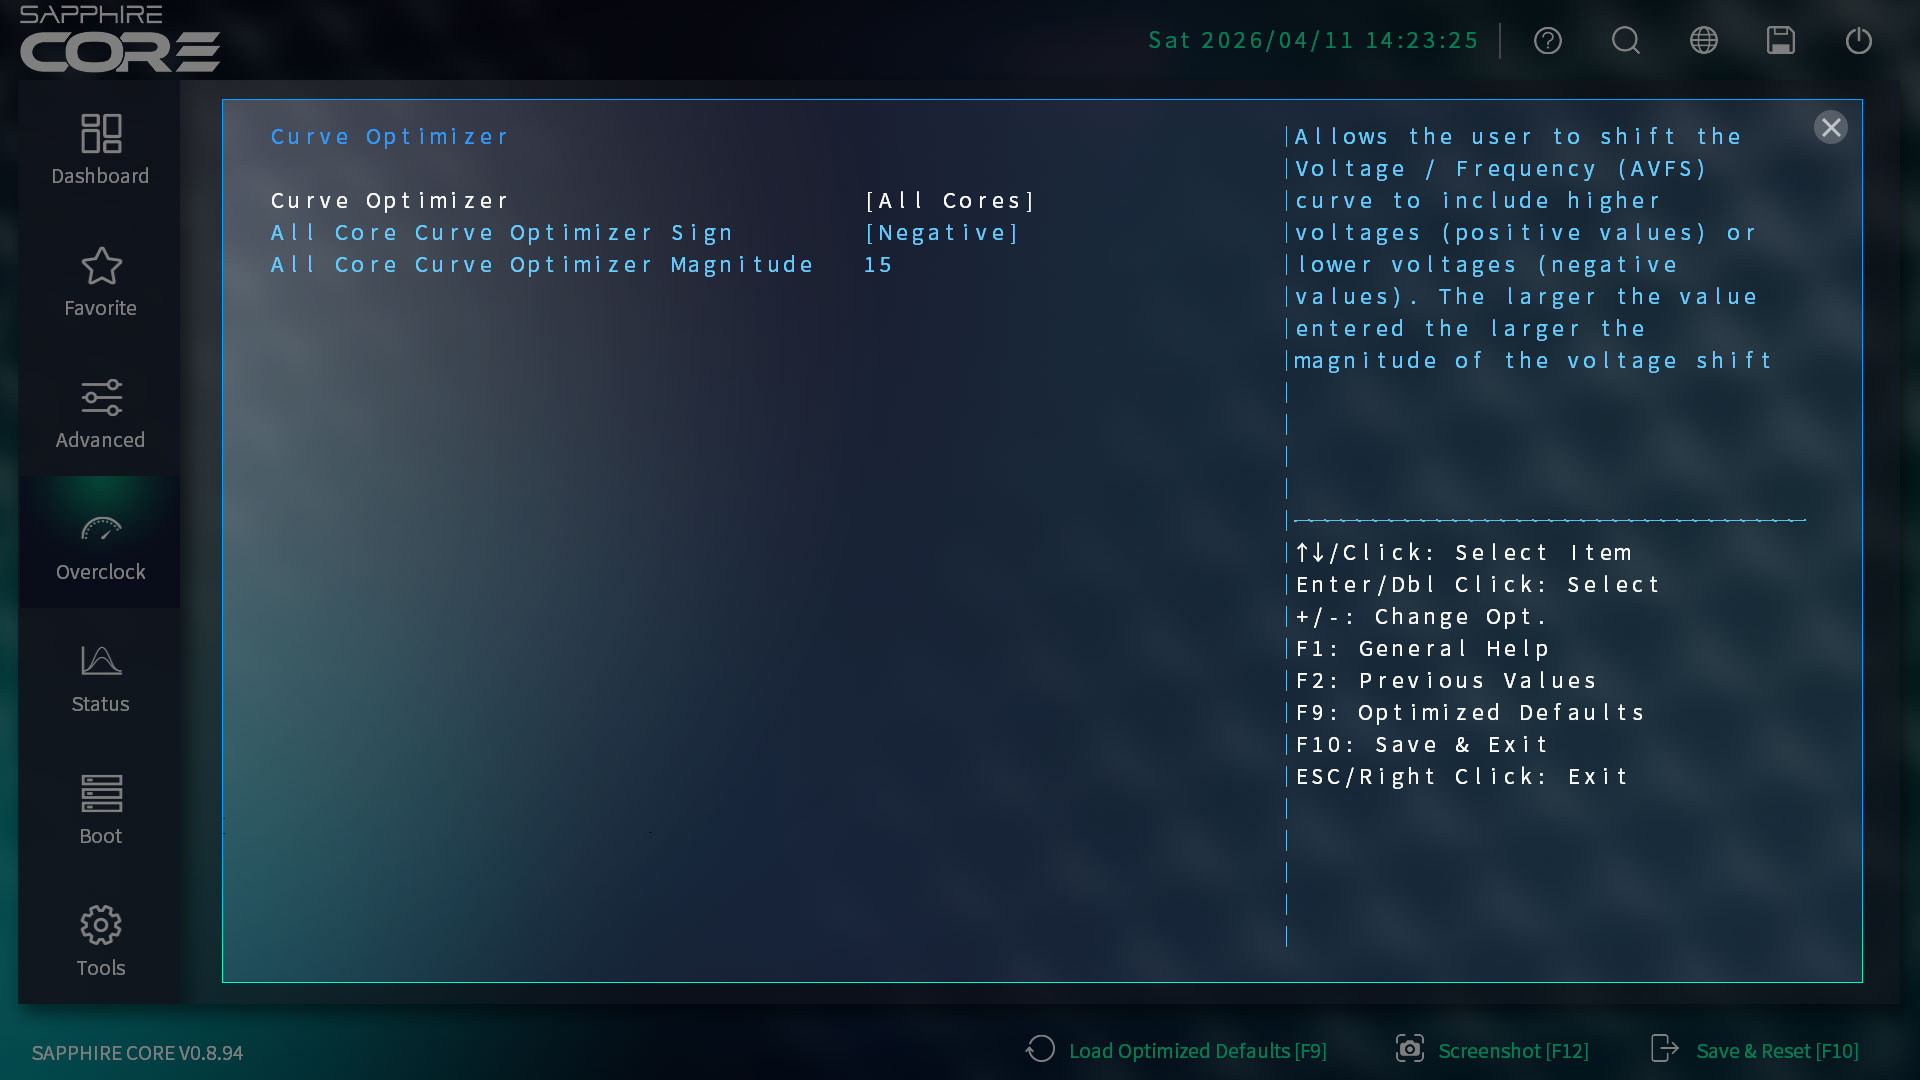This screenshot has width=1920, height=1080.
Task: Select All Core Curve Optimizer Magnitude row
Action: [x=542, y=265]
